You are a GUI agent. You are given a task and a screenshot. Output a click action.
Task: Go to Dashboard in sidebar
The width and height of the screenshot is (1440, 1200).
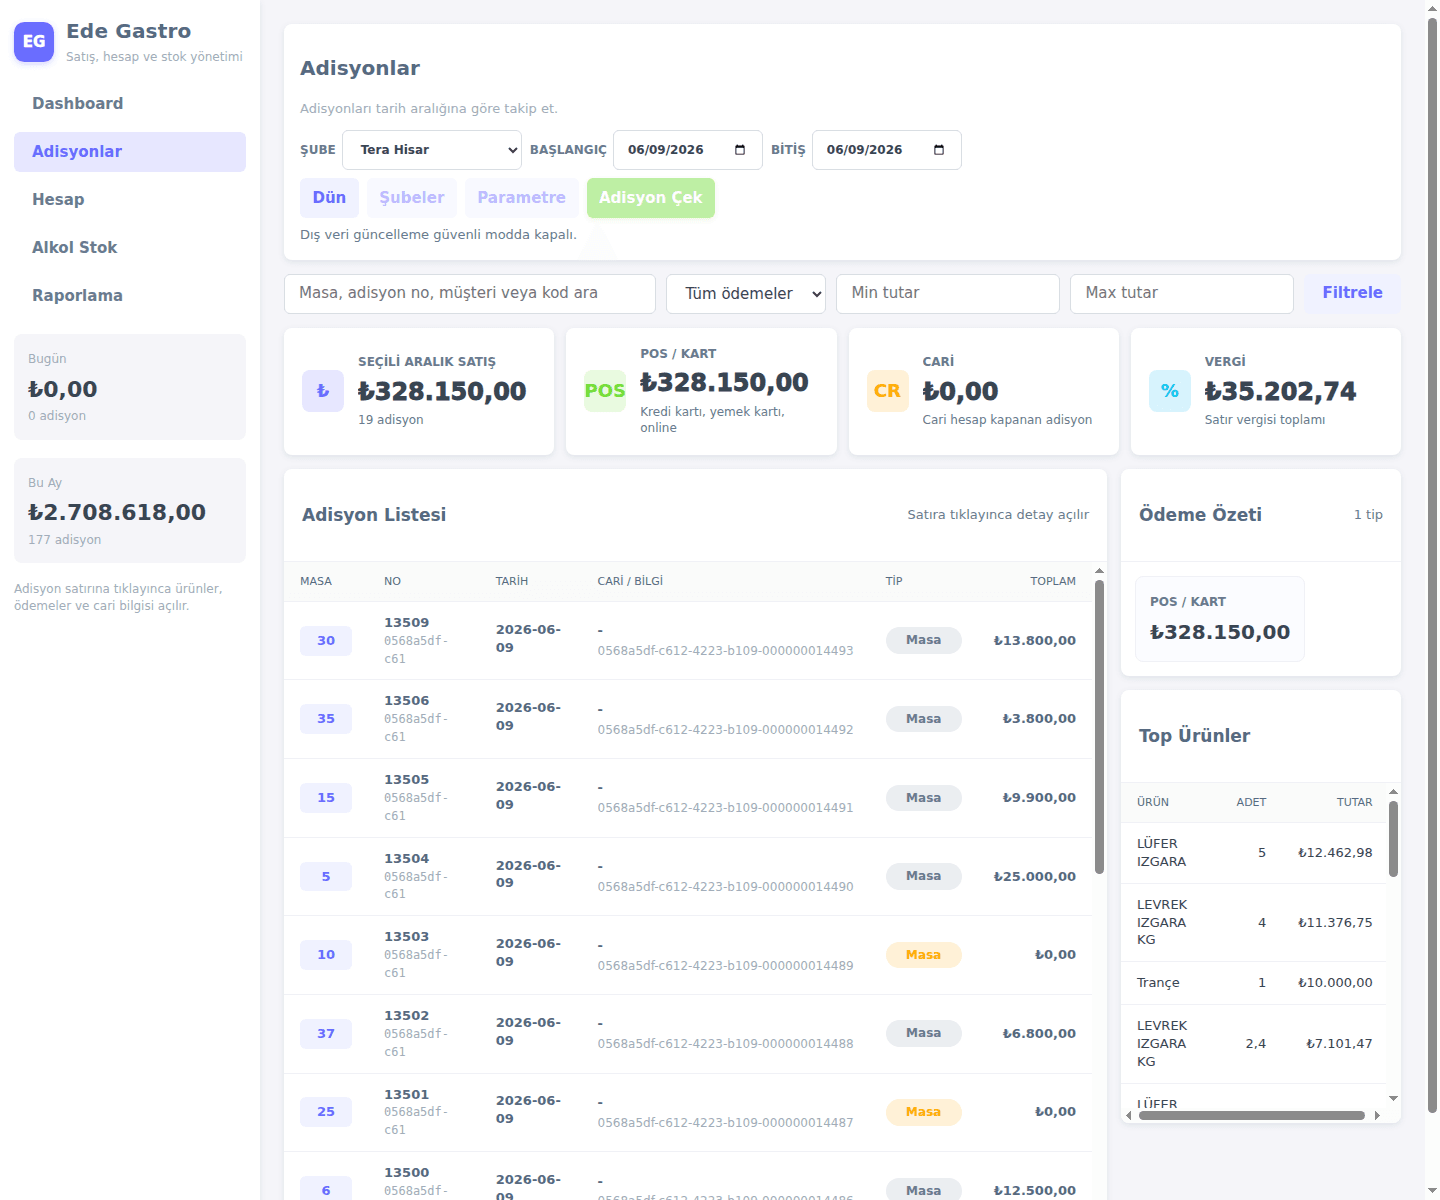click(x=130, y=104)
